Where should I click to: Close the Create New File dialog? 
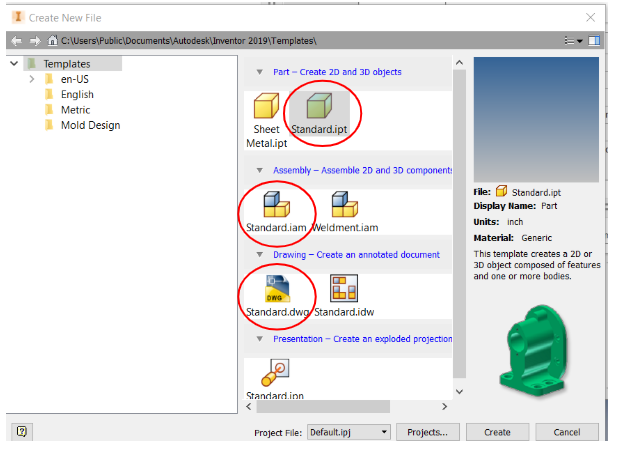pos(590,17)
